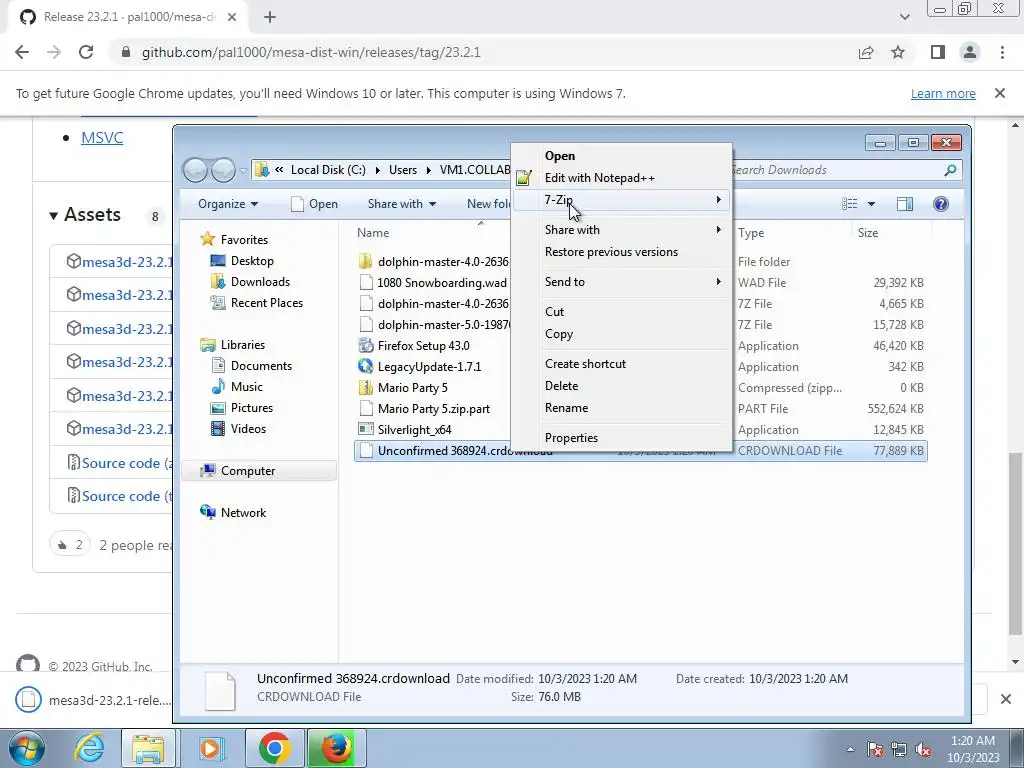The width and height of the screenshot is (1024, 768).
Task: Open Internet Explorer from taskbar
Action: pos(89,748)
